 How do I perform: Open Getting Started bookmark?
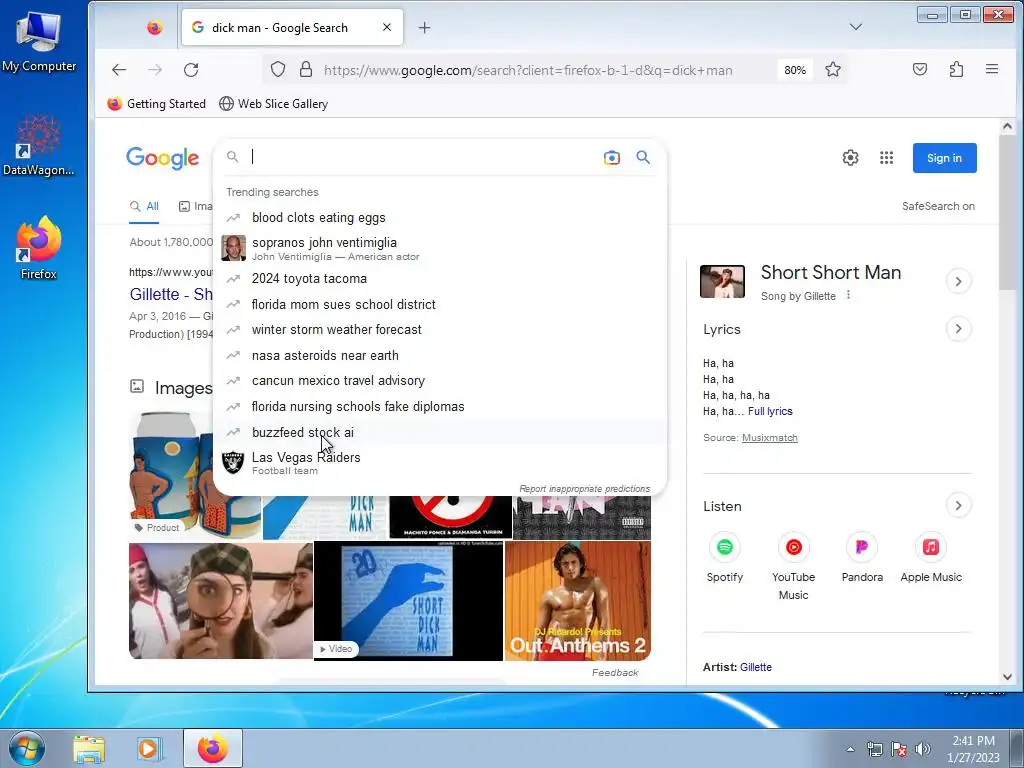tap(157, 104)
